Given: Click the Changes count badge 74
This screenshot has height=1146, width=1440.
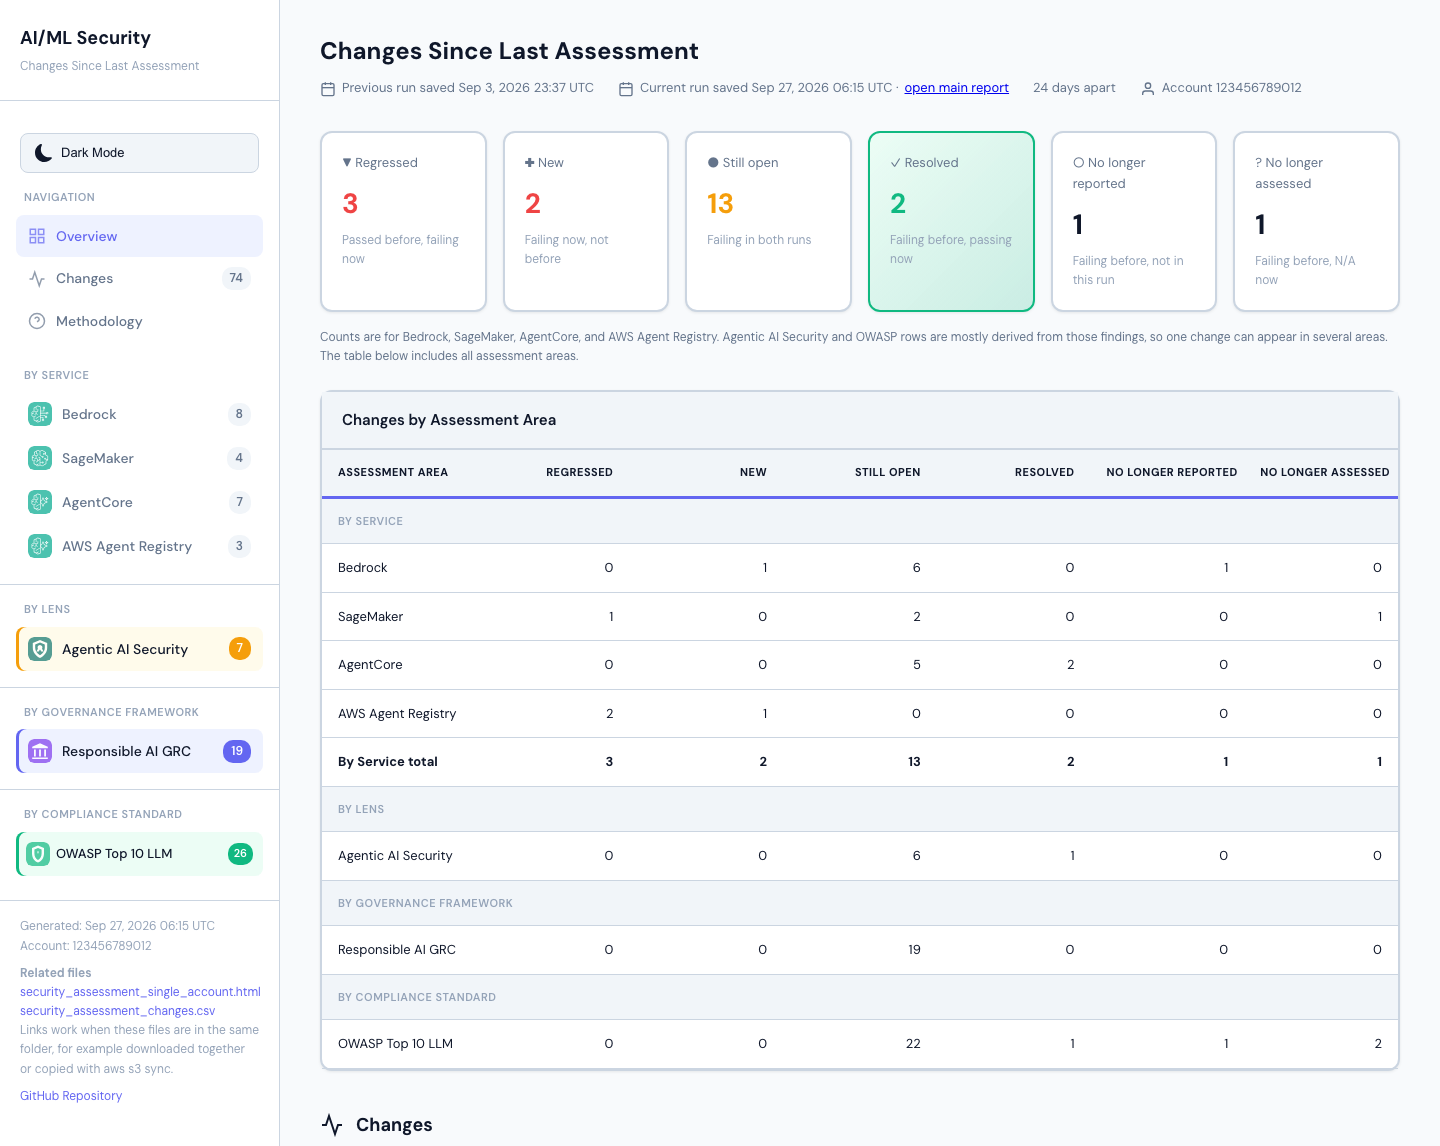Looking at the screenshot, I should pos(236,279).
